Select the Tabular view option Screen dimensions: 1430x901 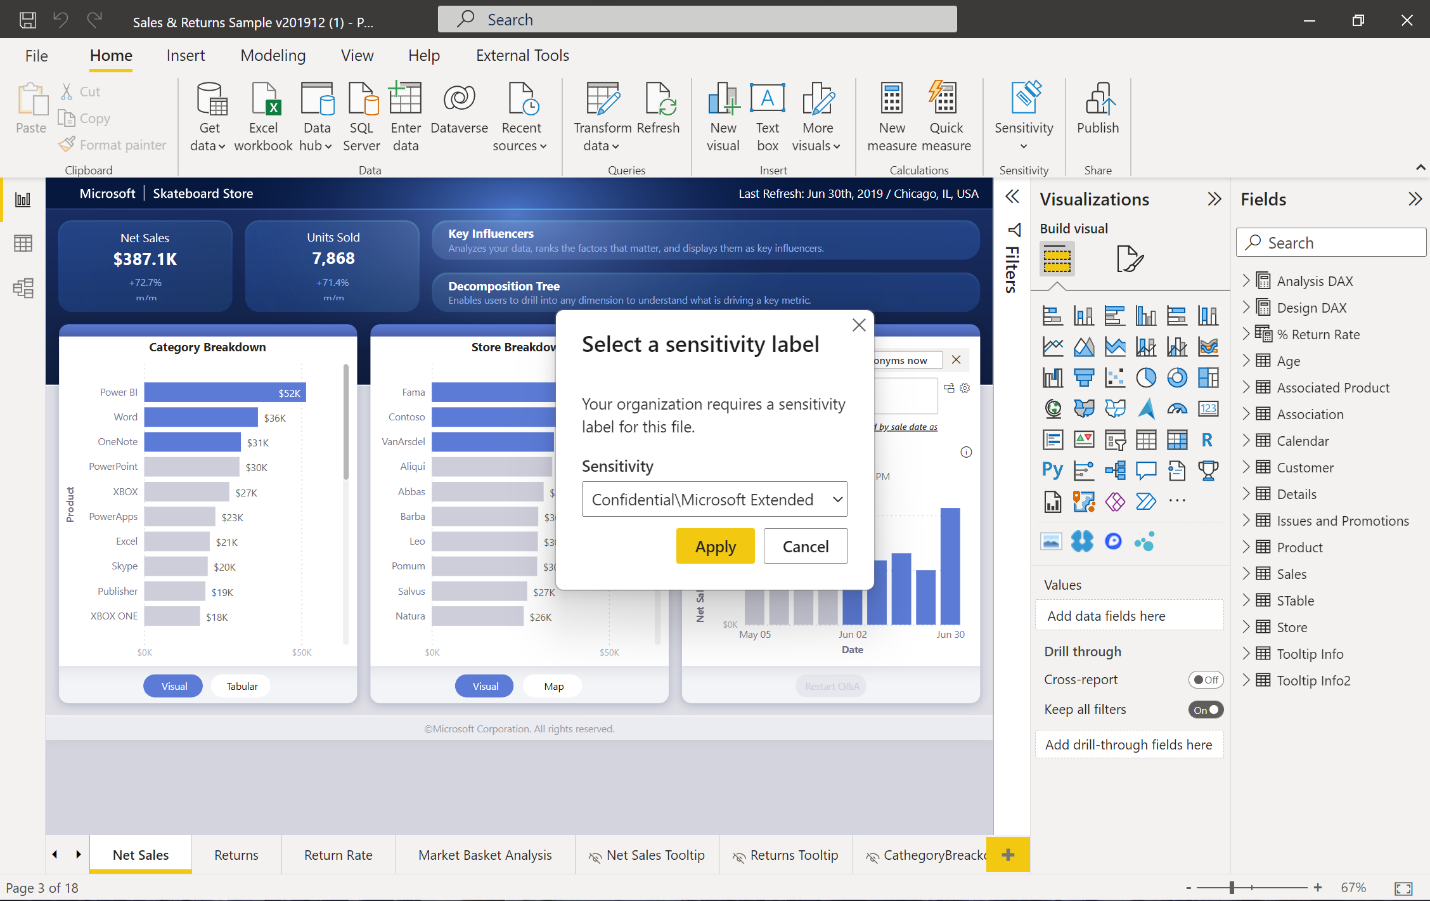tap(242, 686)
